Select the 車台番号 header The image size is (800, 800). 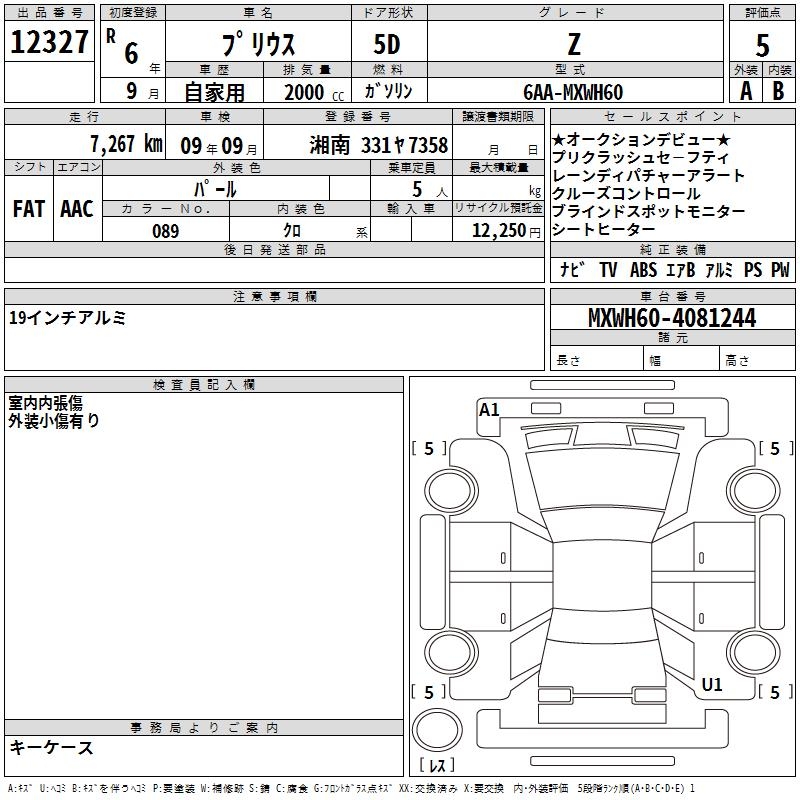pos(673,296)
